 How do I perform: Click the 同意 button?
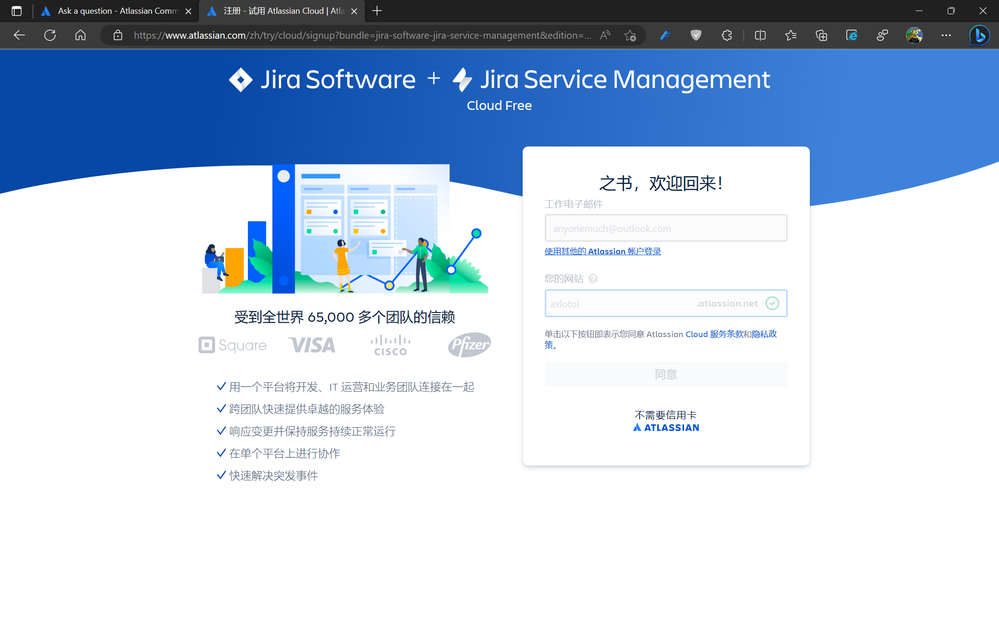click(x=665, y=373)
